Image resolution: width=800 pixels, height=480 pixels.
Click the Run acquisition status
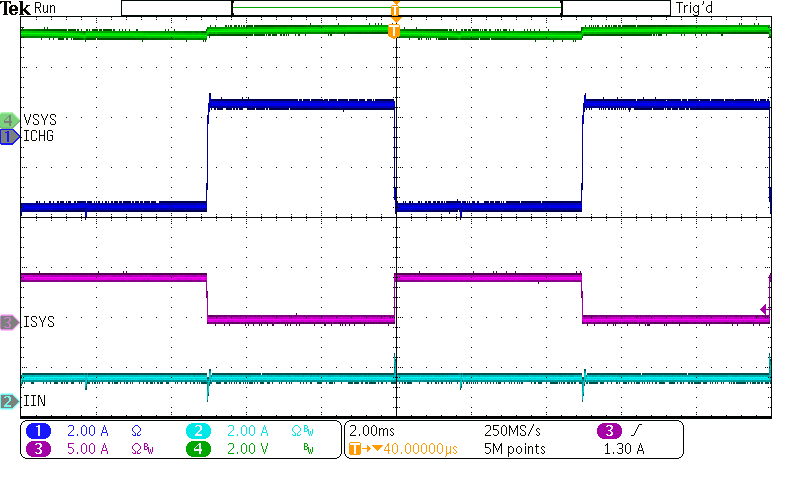coord(46,8)
